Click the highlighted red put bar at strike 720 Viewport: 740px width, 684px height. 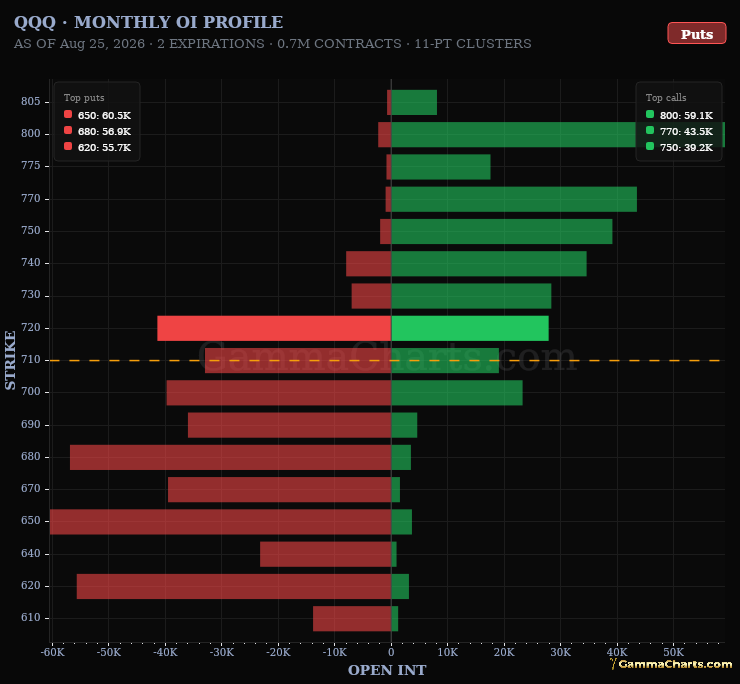point(274,328)
